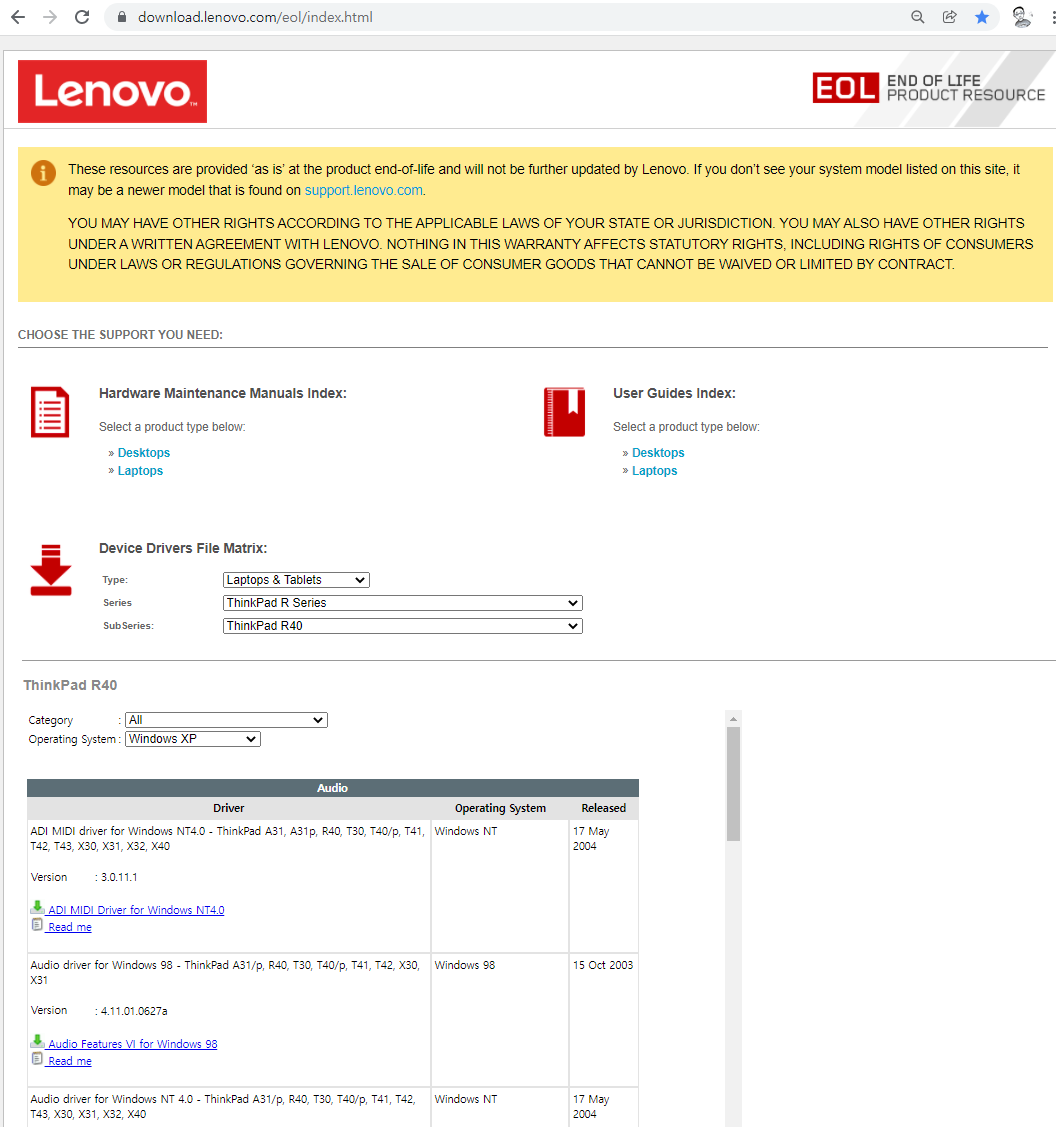
Task: Click the browser Forward arrow
Action: coord(50,17)
